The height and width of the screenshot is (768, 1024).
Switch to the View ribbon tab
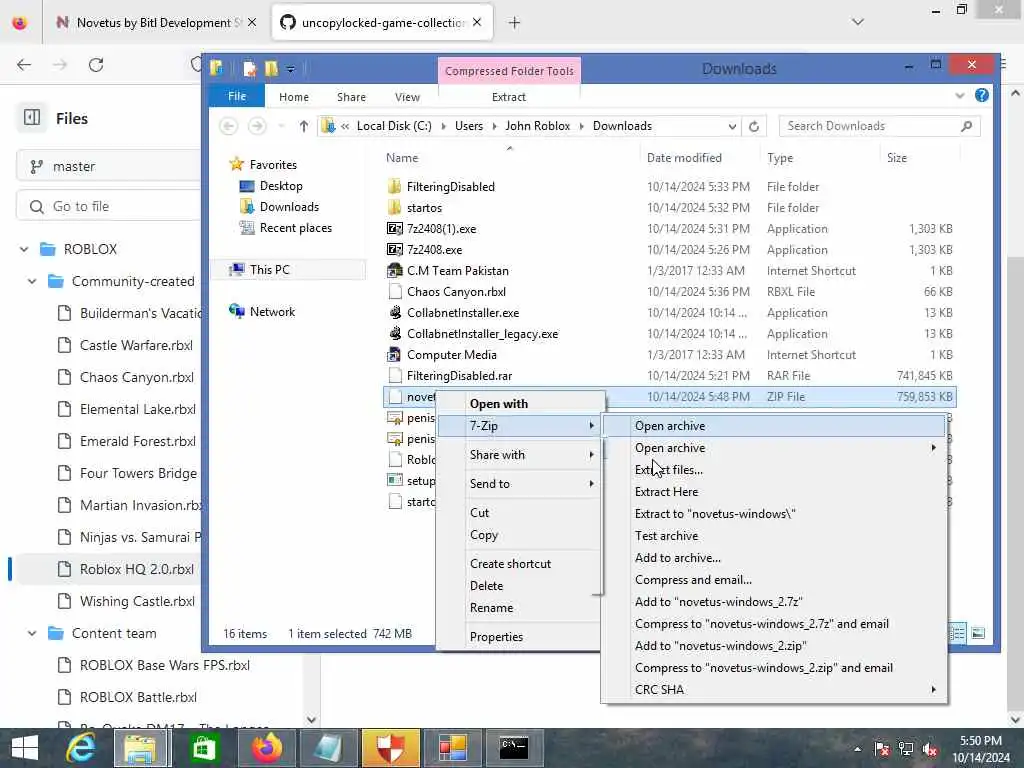click(408, 97)
